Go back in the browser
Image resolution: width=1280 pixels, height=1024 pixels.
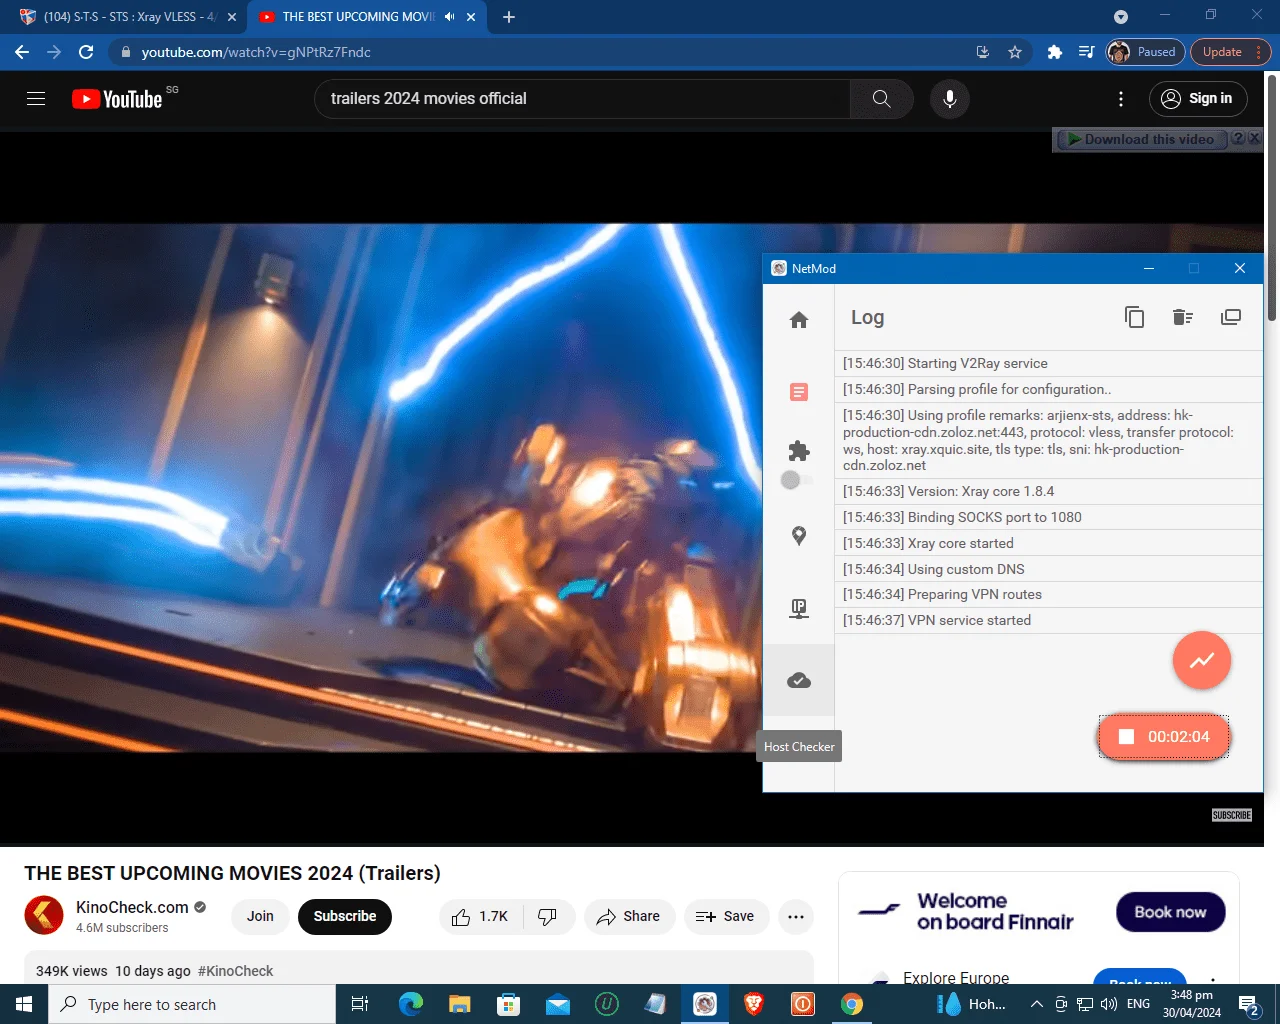[22, 52]
